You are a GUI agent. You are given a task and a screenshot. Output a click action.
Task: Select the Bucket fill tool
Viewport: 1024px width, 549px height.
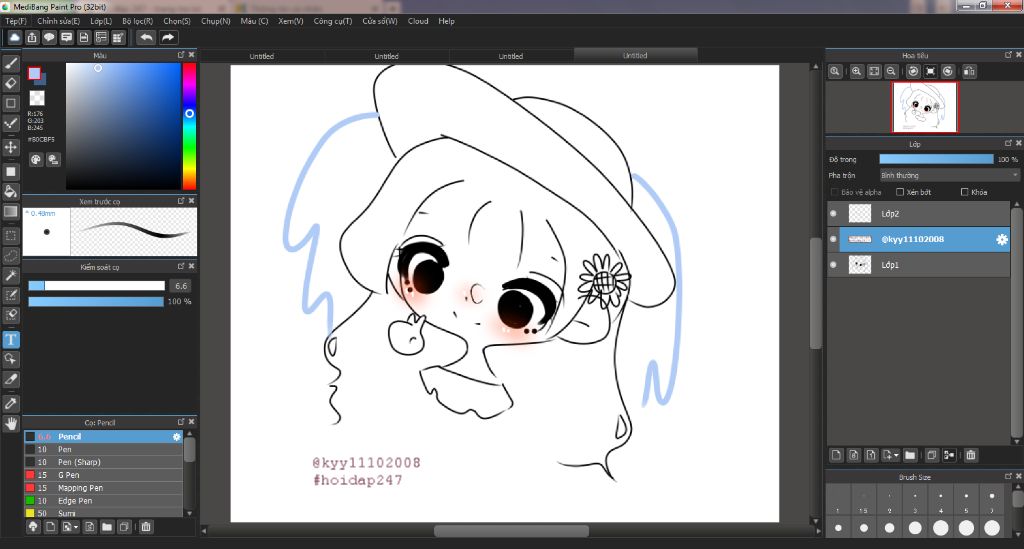(11, 191)
